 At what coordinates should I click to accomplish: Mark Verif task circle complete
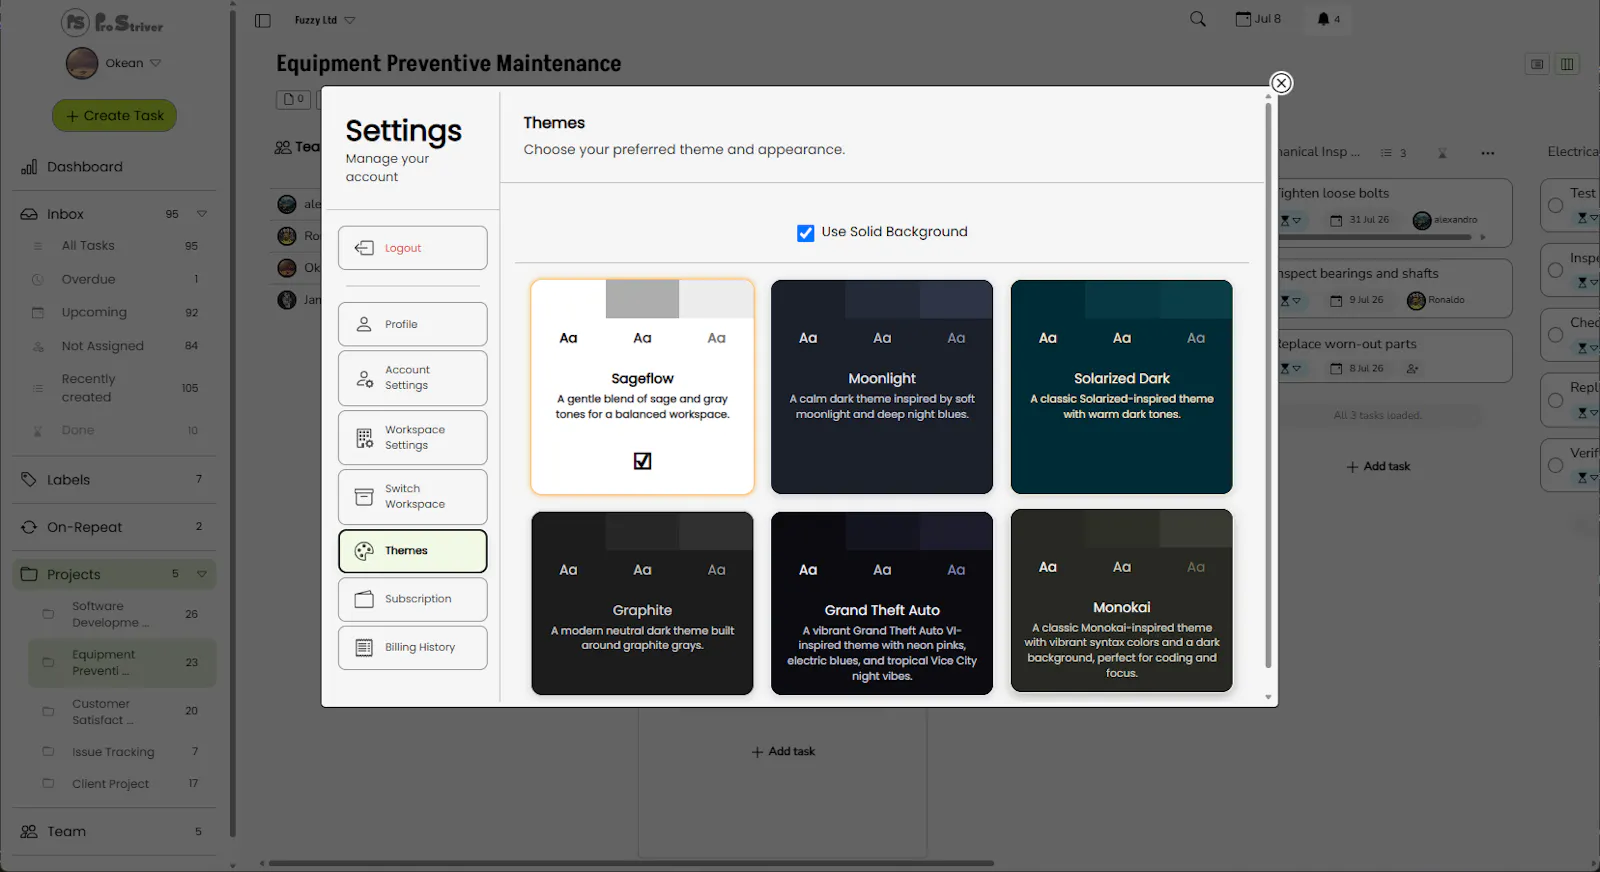(1555, 465)
